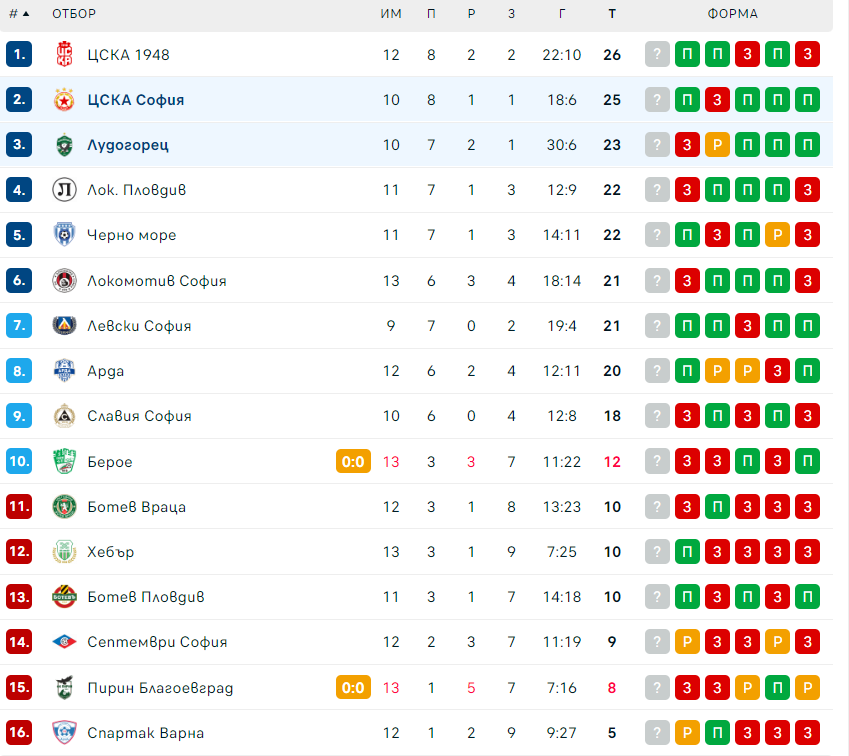Open the Берое live 0:0 score badge
849x756 pixels.
click(x=353, y=461)
